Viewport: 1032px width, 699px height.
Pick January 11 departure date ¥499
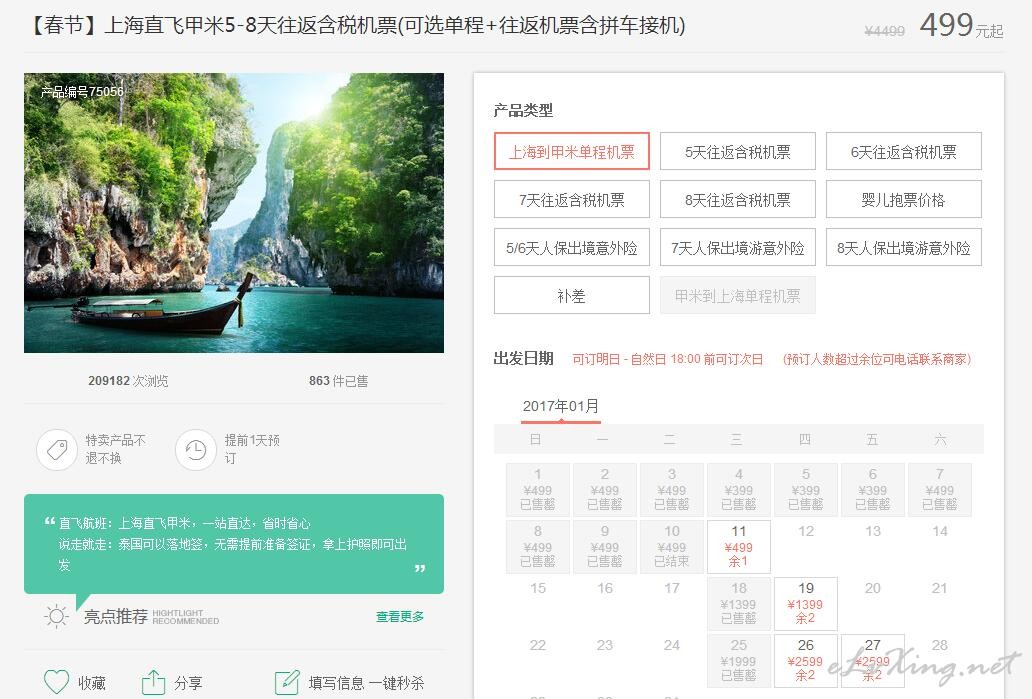pyautogui.click(x=738, y=546)
